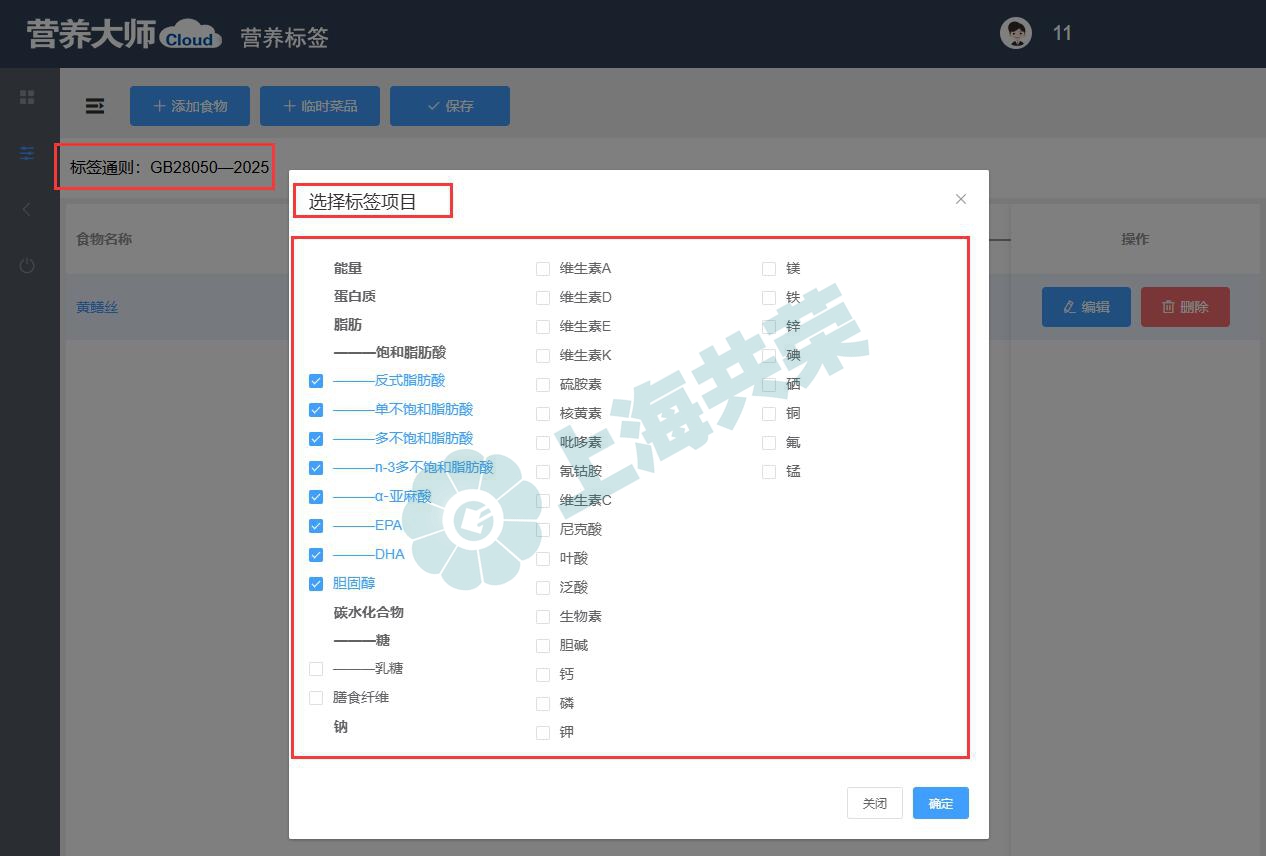Tick the 镁 checkbox
The image size is (1266, 856).
(769, 269)
